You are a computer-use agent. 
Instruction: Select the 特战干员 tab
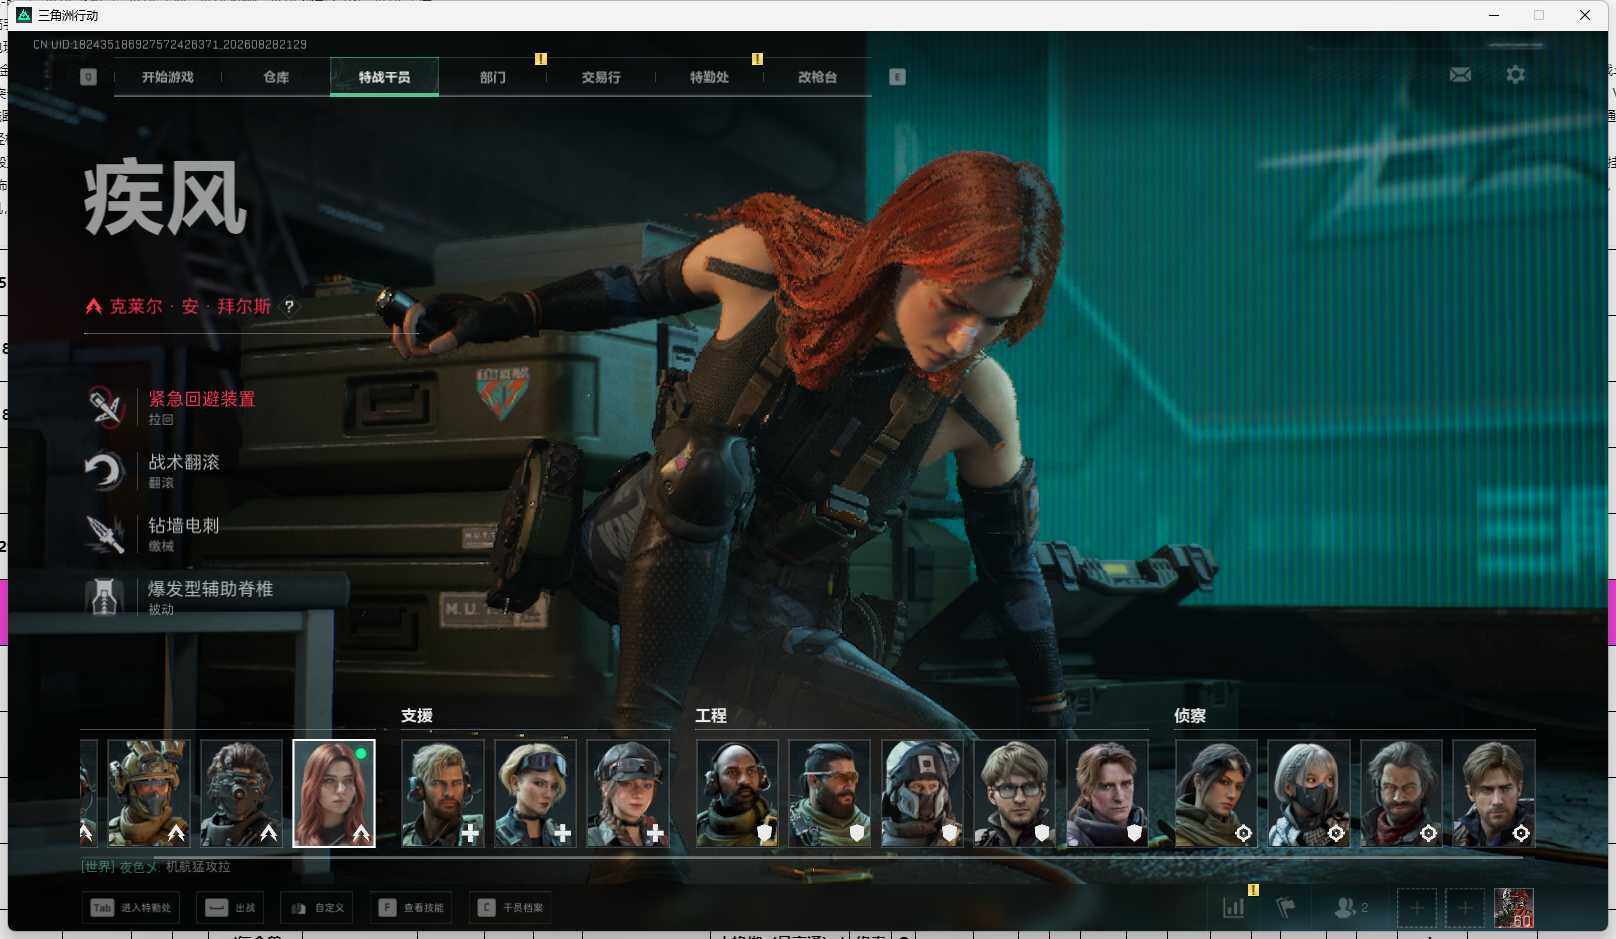pos(384,77)
